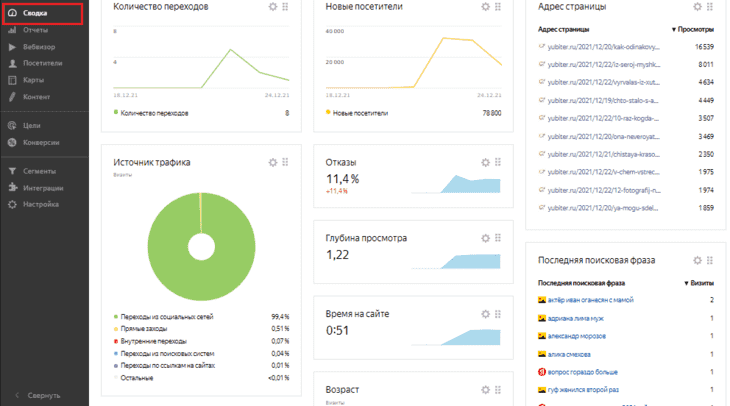Open yubiter.ru v-chem-vstrec page link
The width and height of the screenshot is (730, 406).
pyautogui.click(x=603, y=172)
